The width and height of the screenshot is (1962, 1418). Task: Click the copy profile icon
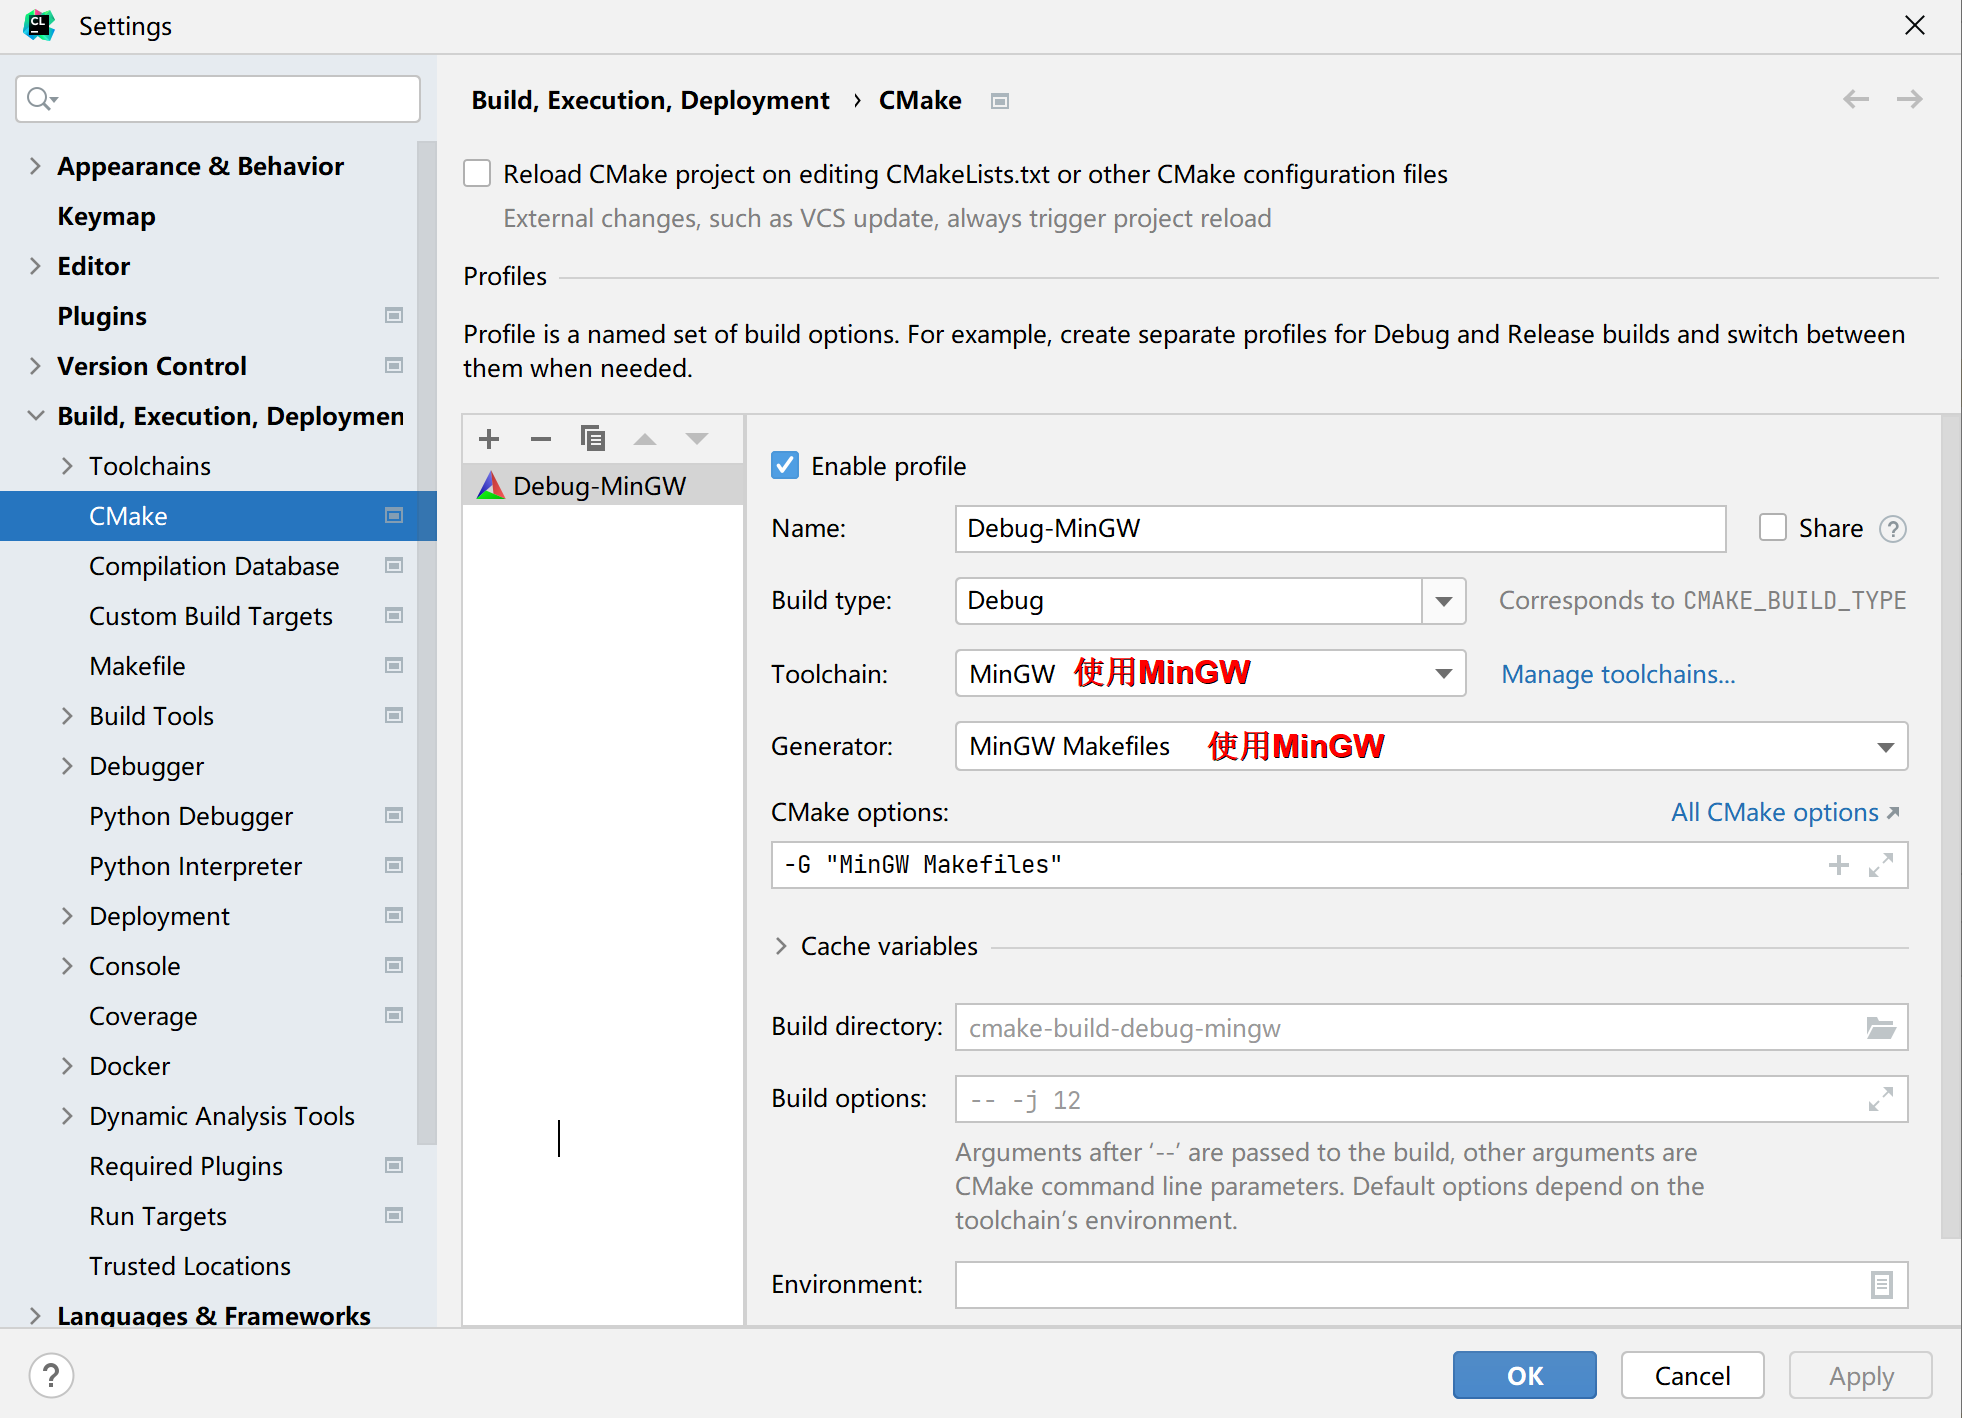[593, 439]
